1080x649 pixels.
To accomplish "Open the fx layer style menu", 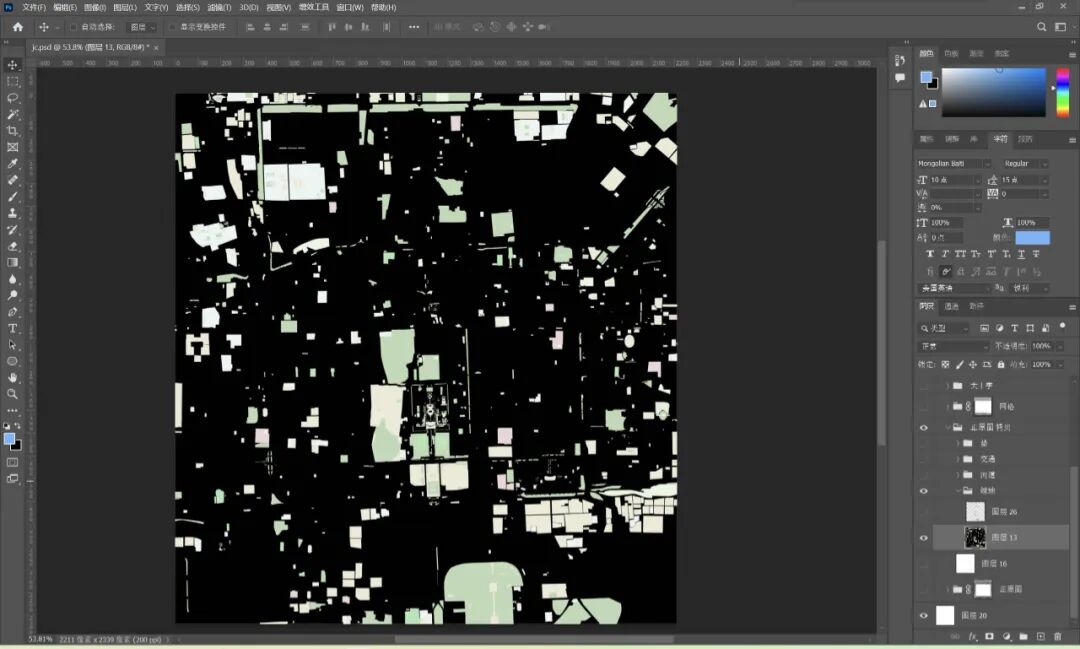I will pyautogui.click(x=973, y=637).
